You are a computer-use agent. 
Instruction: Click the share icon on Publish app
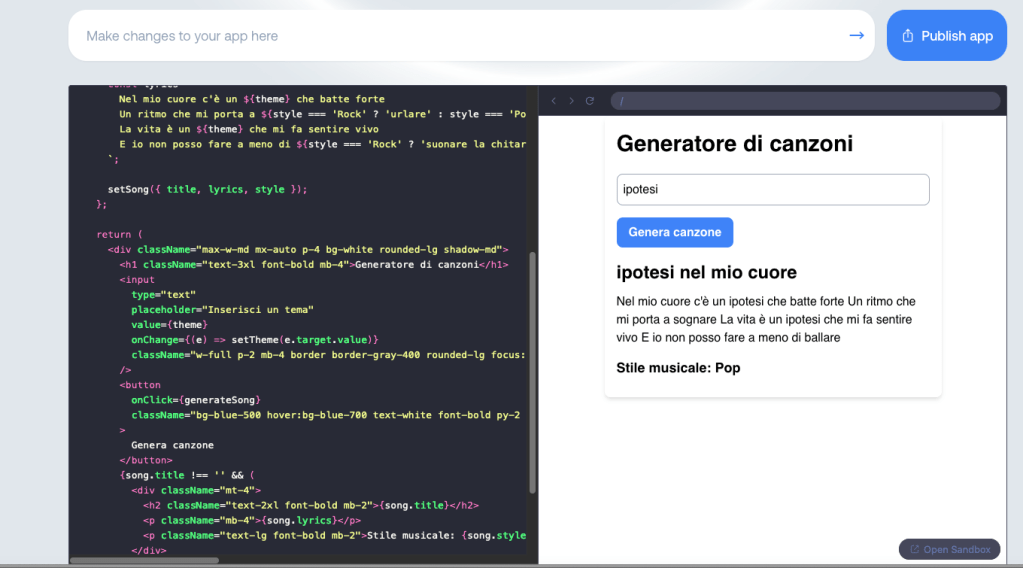pyautogui.click(x=908, y=36)
